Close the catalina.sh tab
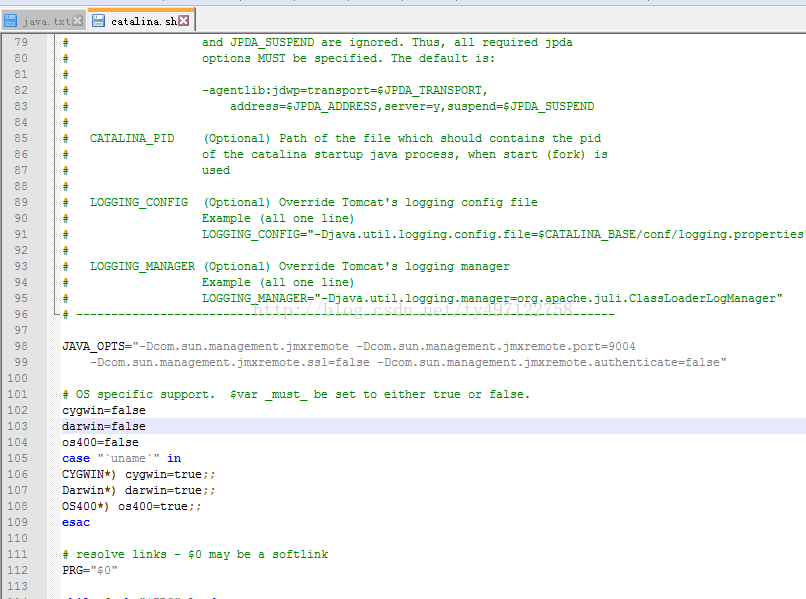Screen dimensions: 806x599 click(x=184, y=21)
